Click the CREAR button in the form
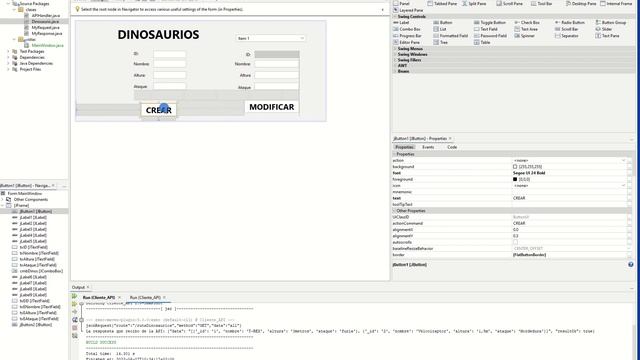This screenshot has height=360, width=640. [159, 110]
